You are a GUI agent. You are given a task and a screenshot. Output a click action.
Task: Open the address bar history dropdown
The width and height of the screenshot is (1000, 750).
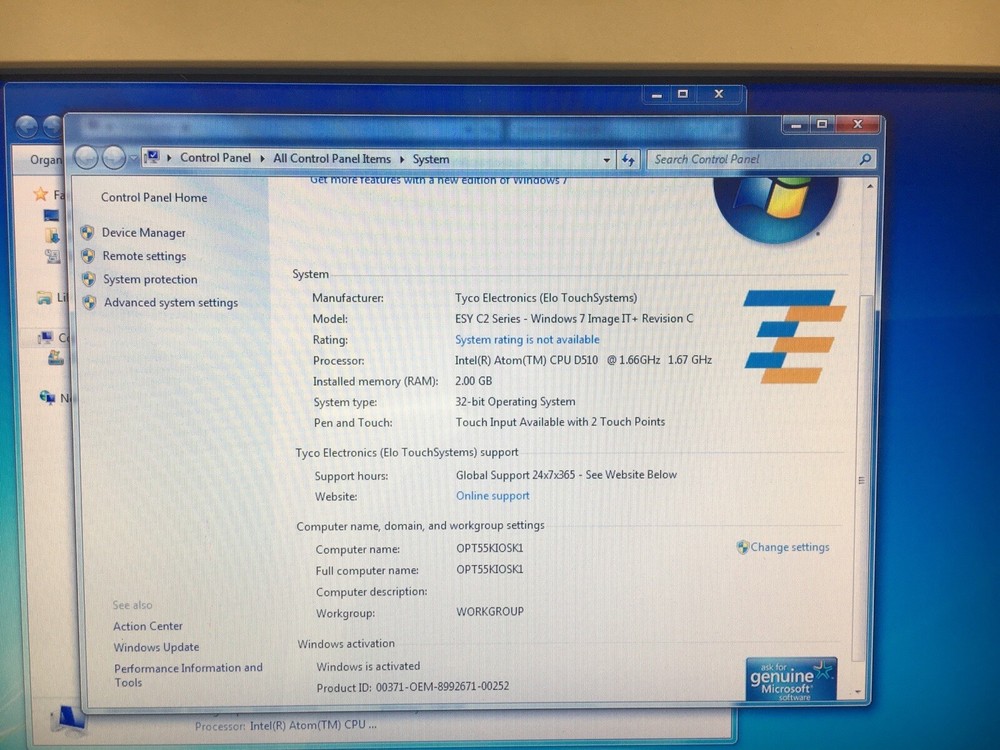606,158
